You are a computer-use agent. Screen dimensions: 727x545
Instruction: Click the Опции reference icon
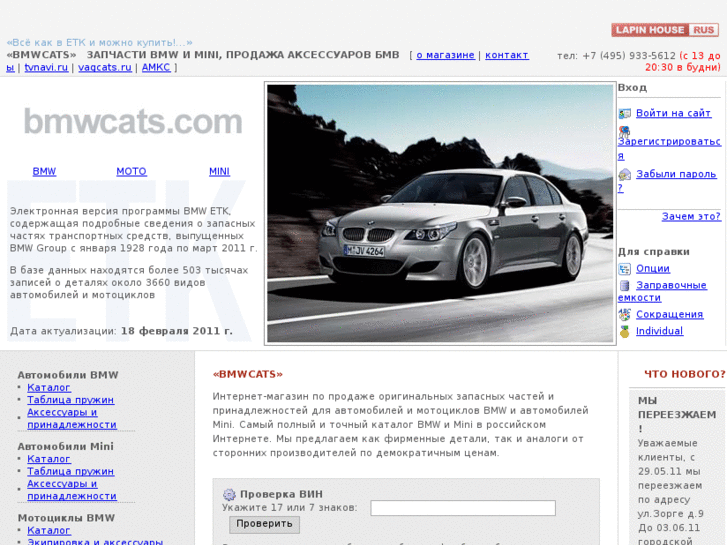[x=624, y=269]
